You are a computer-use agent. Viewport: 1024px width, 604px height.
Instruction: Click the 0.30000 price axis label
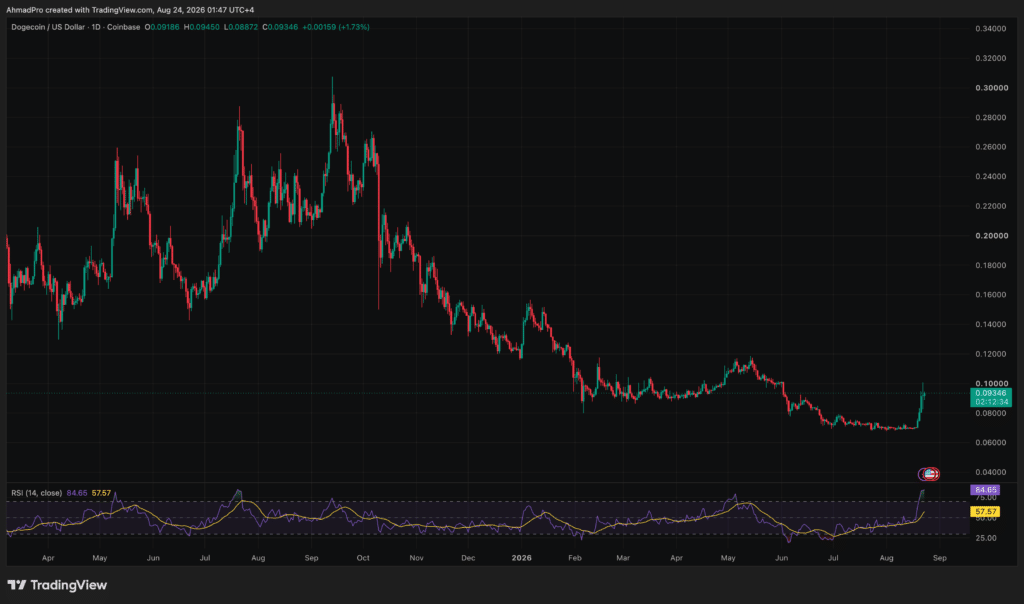(x=991, y=88)
